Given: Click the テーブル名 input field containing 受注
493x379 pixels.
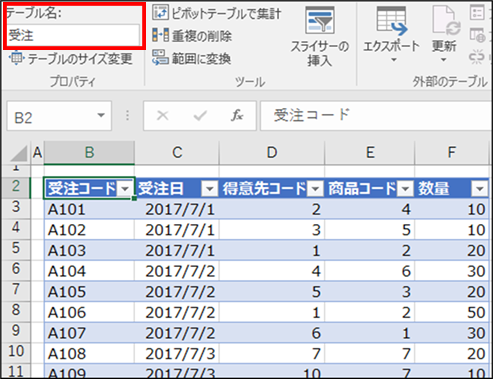Looking at the screenshot, I should coord(73,35).
